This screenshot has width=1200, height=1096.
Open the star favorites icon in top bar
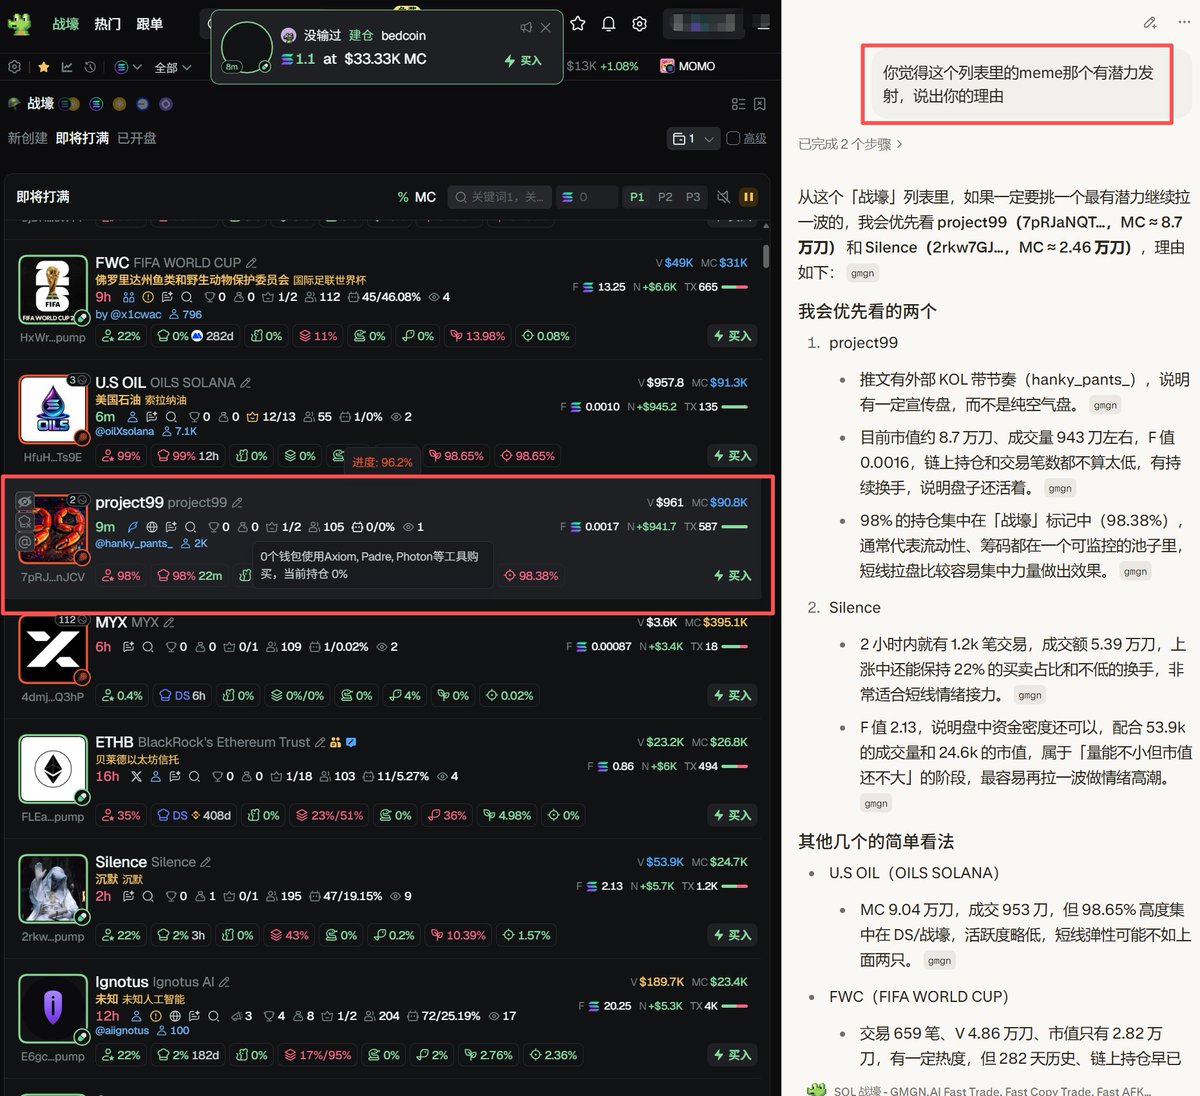[578, 23]
